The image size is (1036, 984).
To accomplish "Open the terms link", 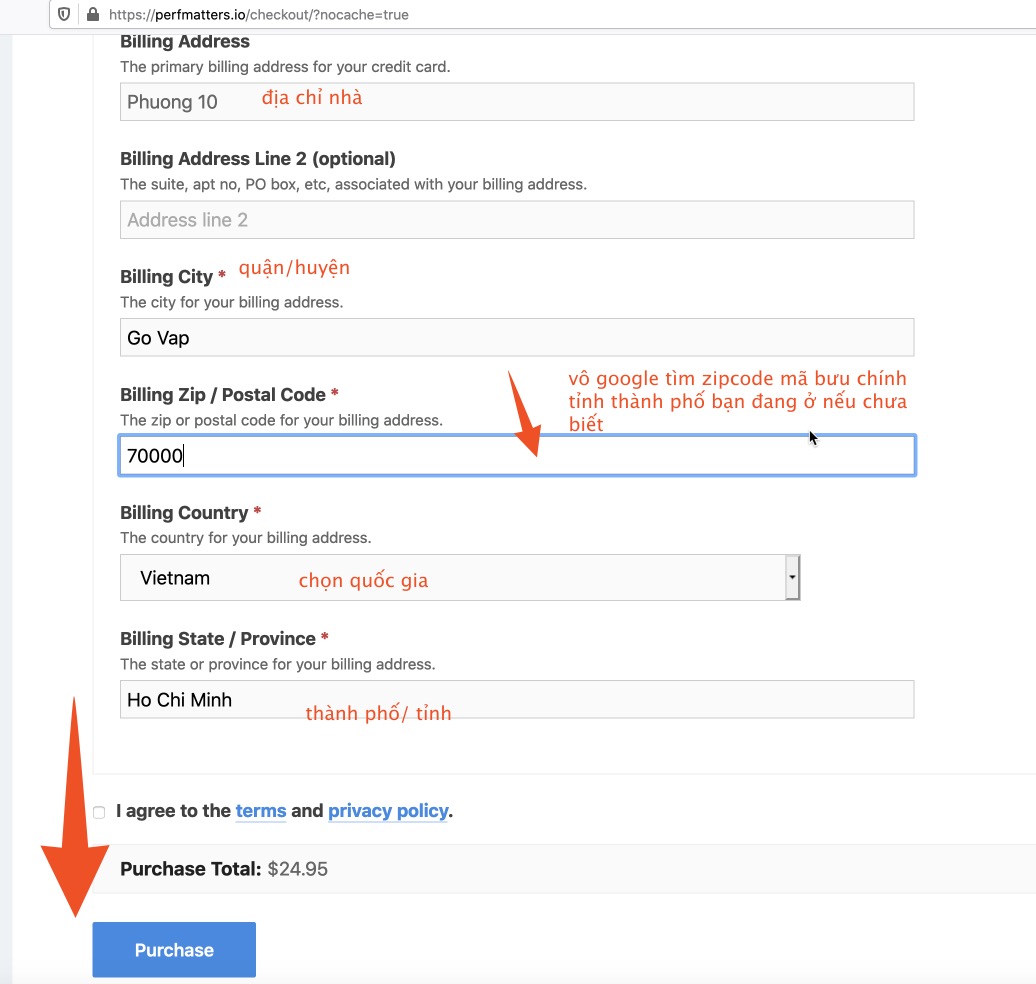I will click(x=261, y=811).
